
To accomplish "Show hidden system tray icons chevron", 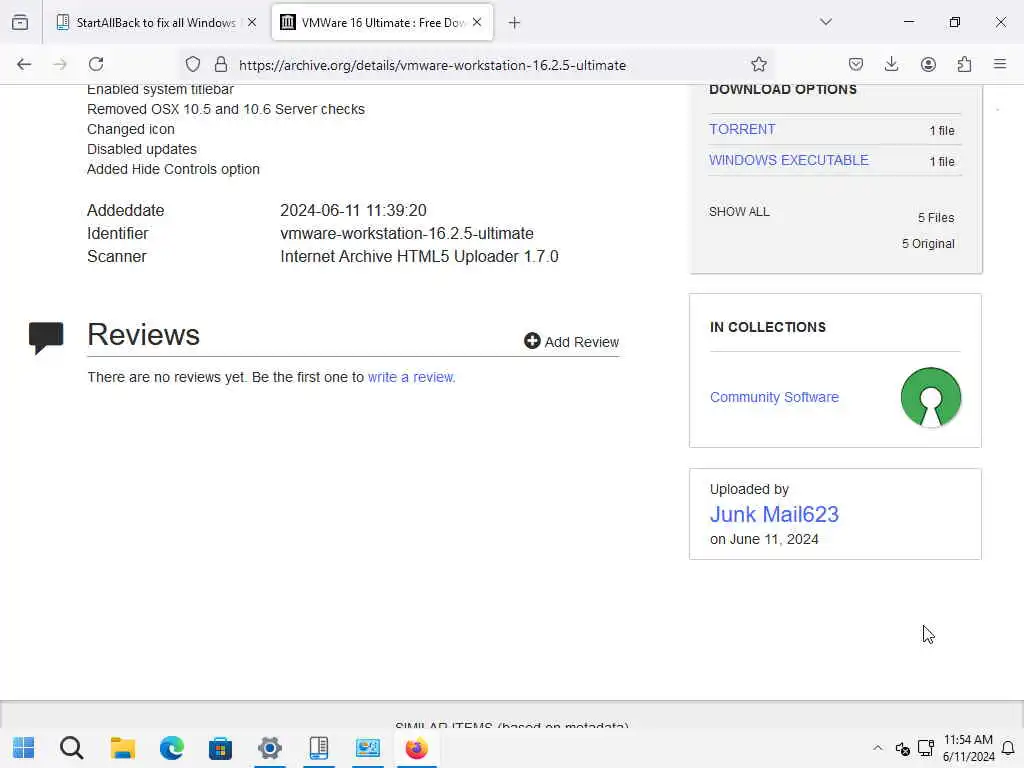I will point(878,748).
